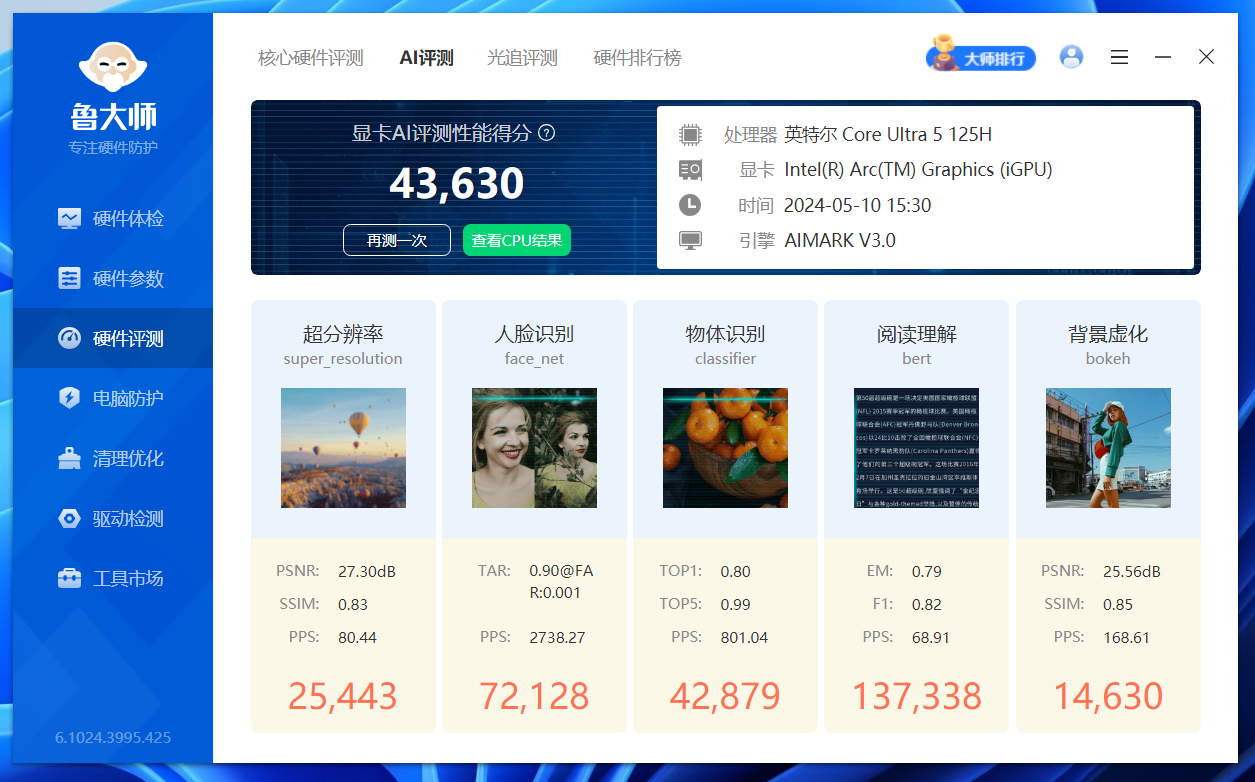Click the 引擎 monitor icon
The height and width of the screenshot is (782, 1255).
pos(690,240)
